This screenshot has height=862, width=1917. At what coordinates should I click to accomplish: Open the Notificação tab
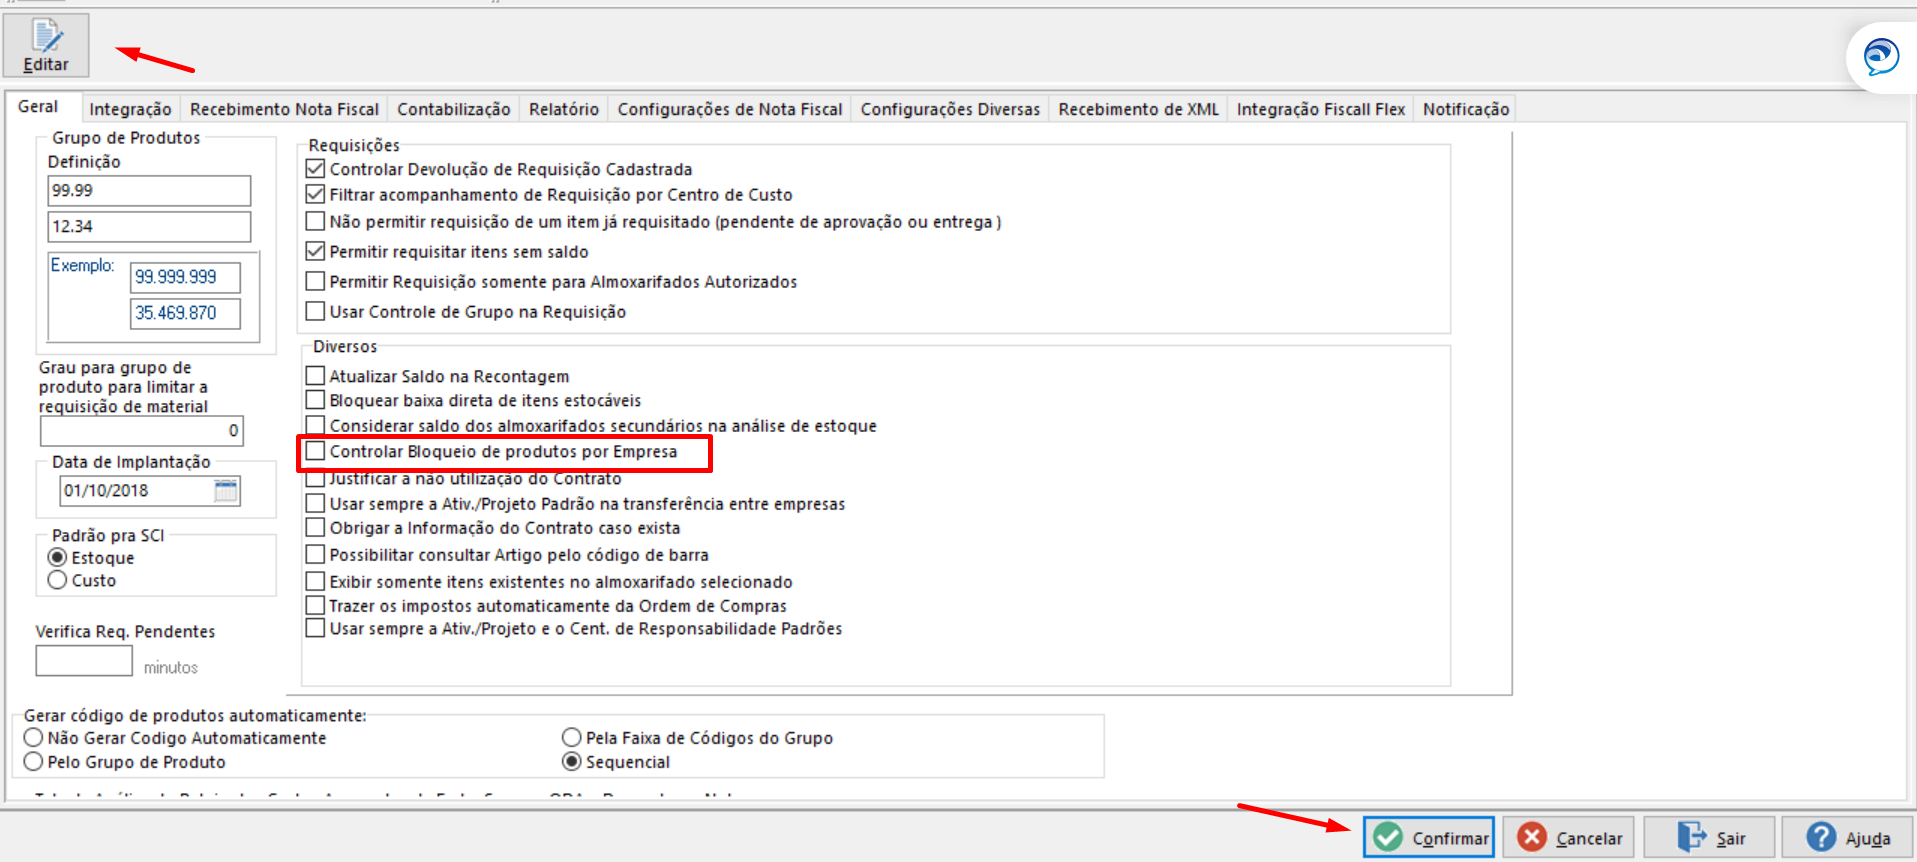tap(1466, 109)
